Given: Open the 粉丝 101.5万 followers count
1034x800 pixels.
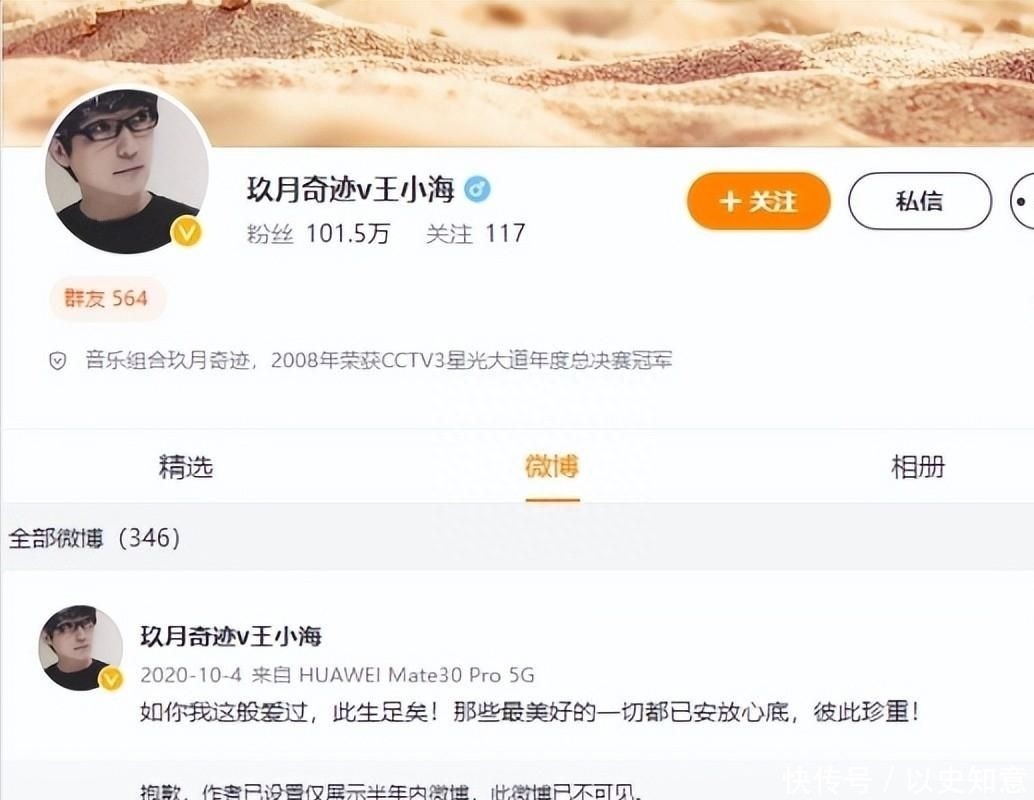Looking at the screenshot, I should (x=319, y=233).
